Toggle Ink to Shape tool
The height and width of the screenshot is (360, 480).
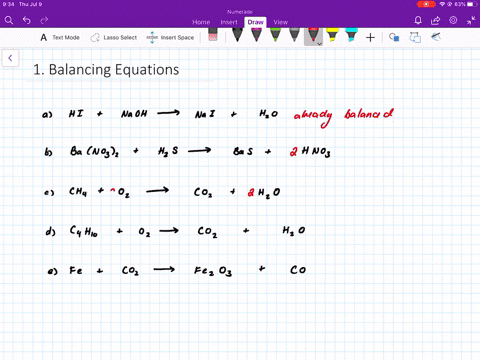point(394,37)
